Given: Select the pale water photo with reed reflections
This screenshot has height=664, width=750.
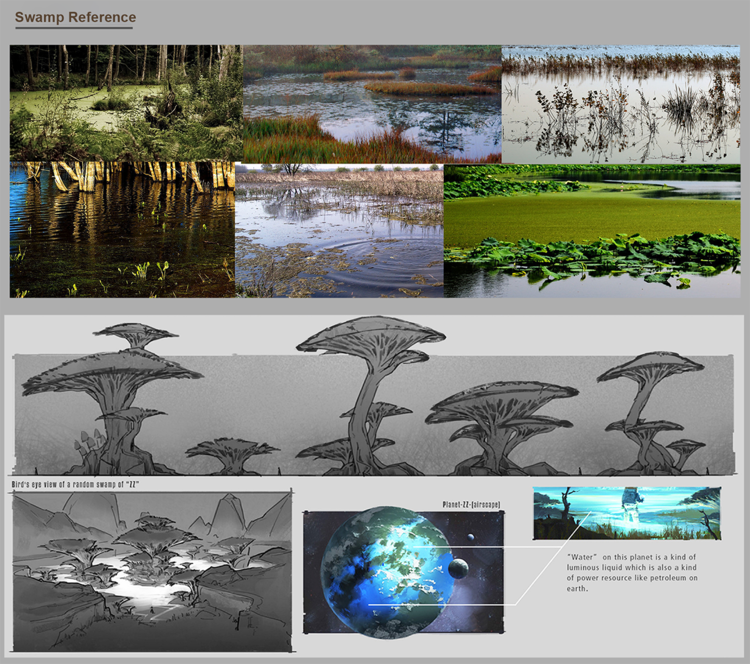Looking at the screenshot, I should [620, 103].
